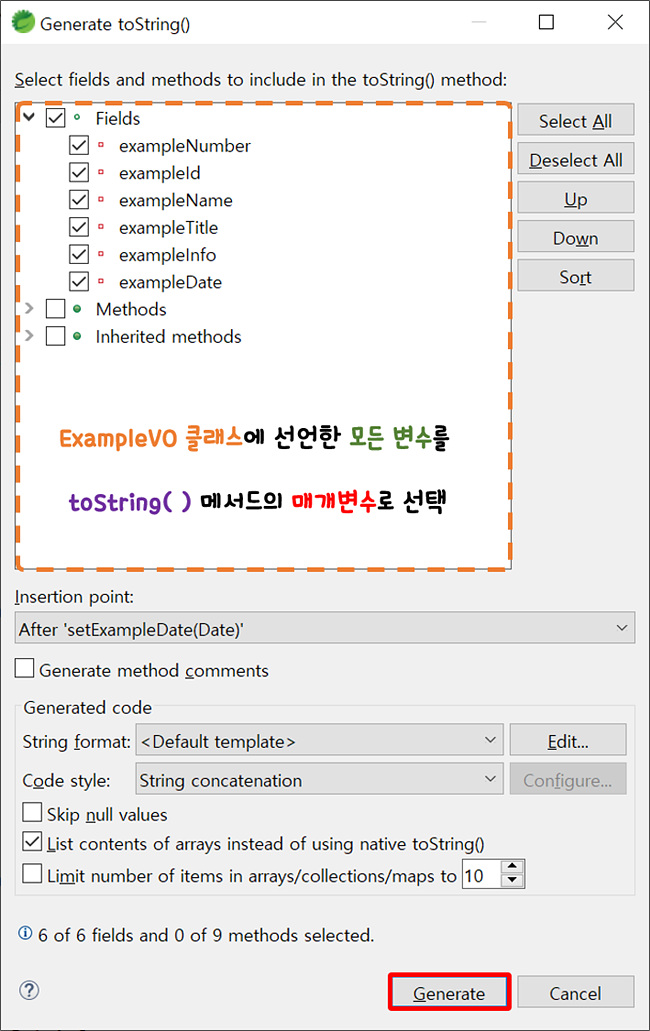This screenshot has height=1031, width=650.
Task: Expand the Inherited methods tree node
Action: pos(29,336)
